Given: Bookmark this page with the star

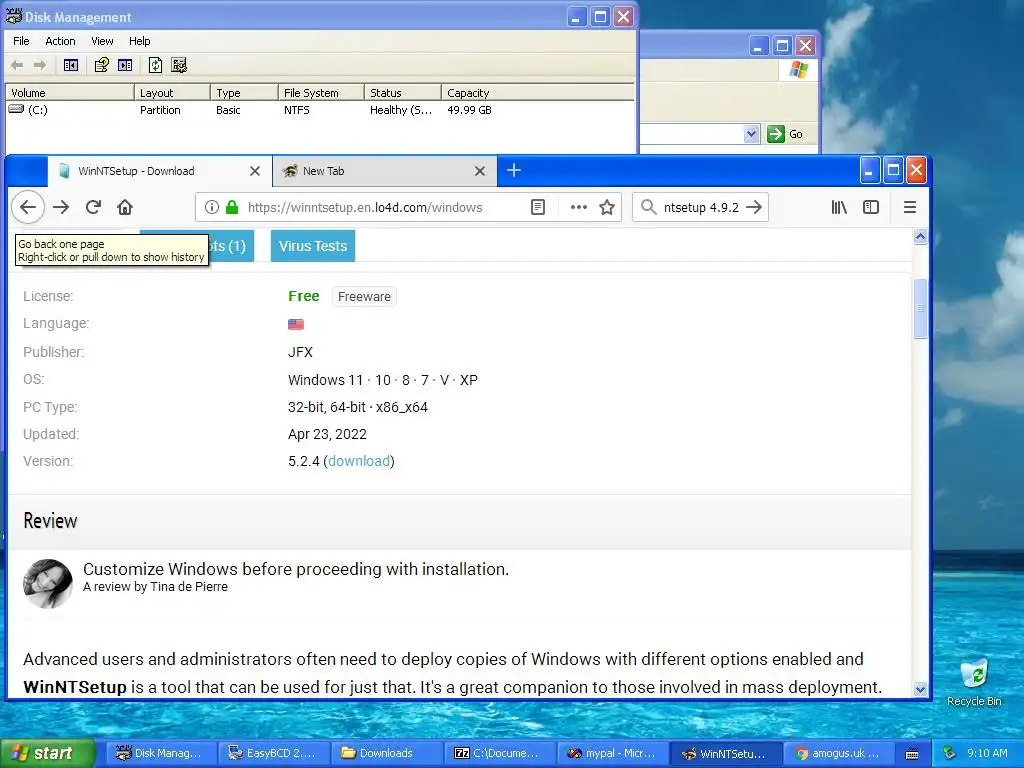Looking at the screenshot, I should coord(607,208).
